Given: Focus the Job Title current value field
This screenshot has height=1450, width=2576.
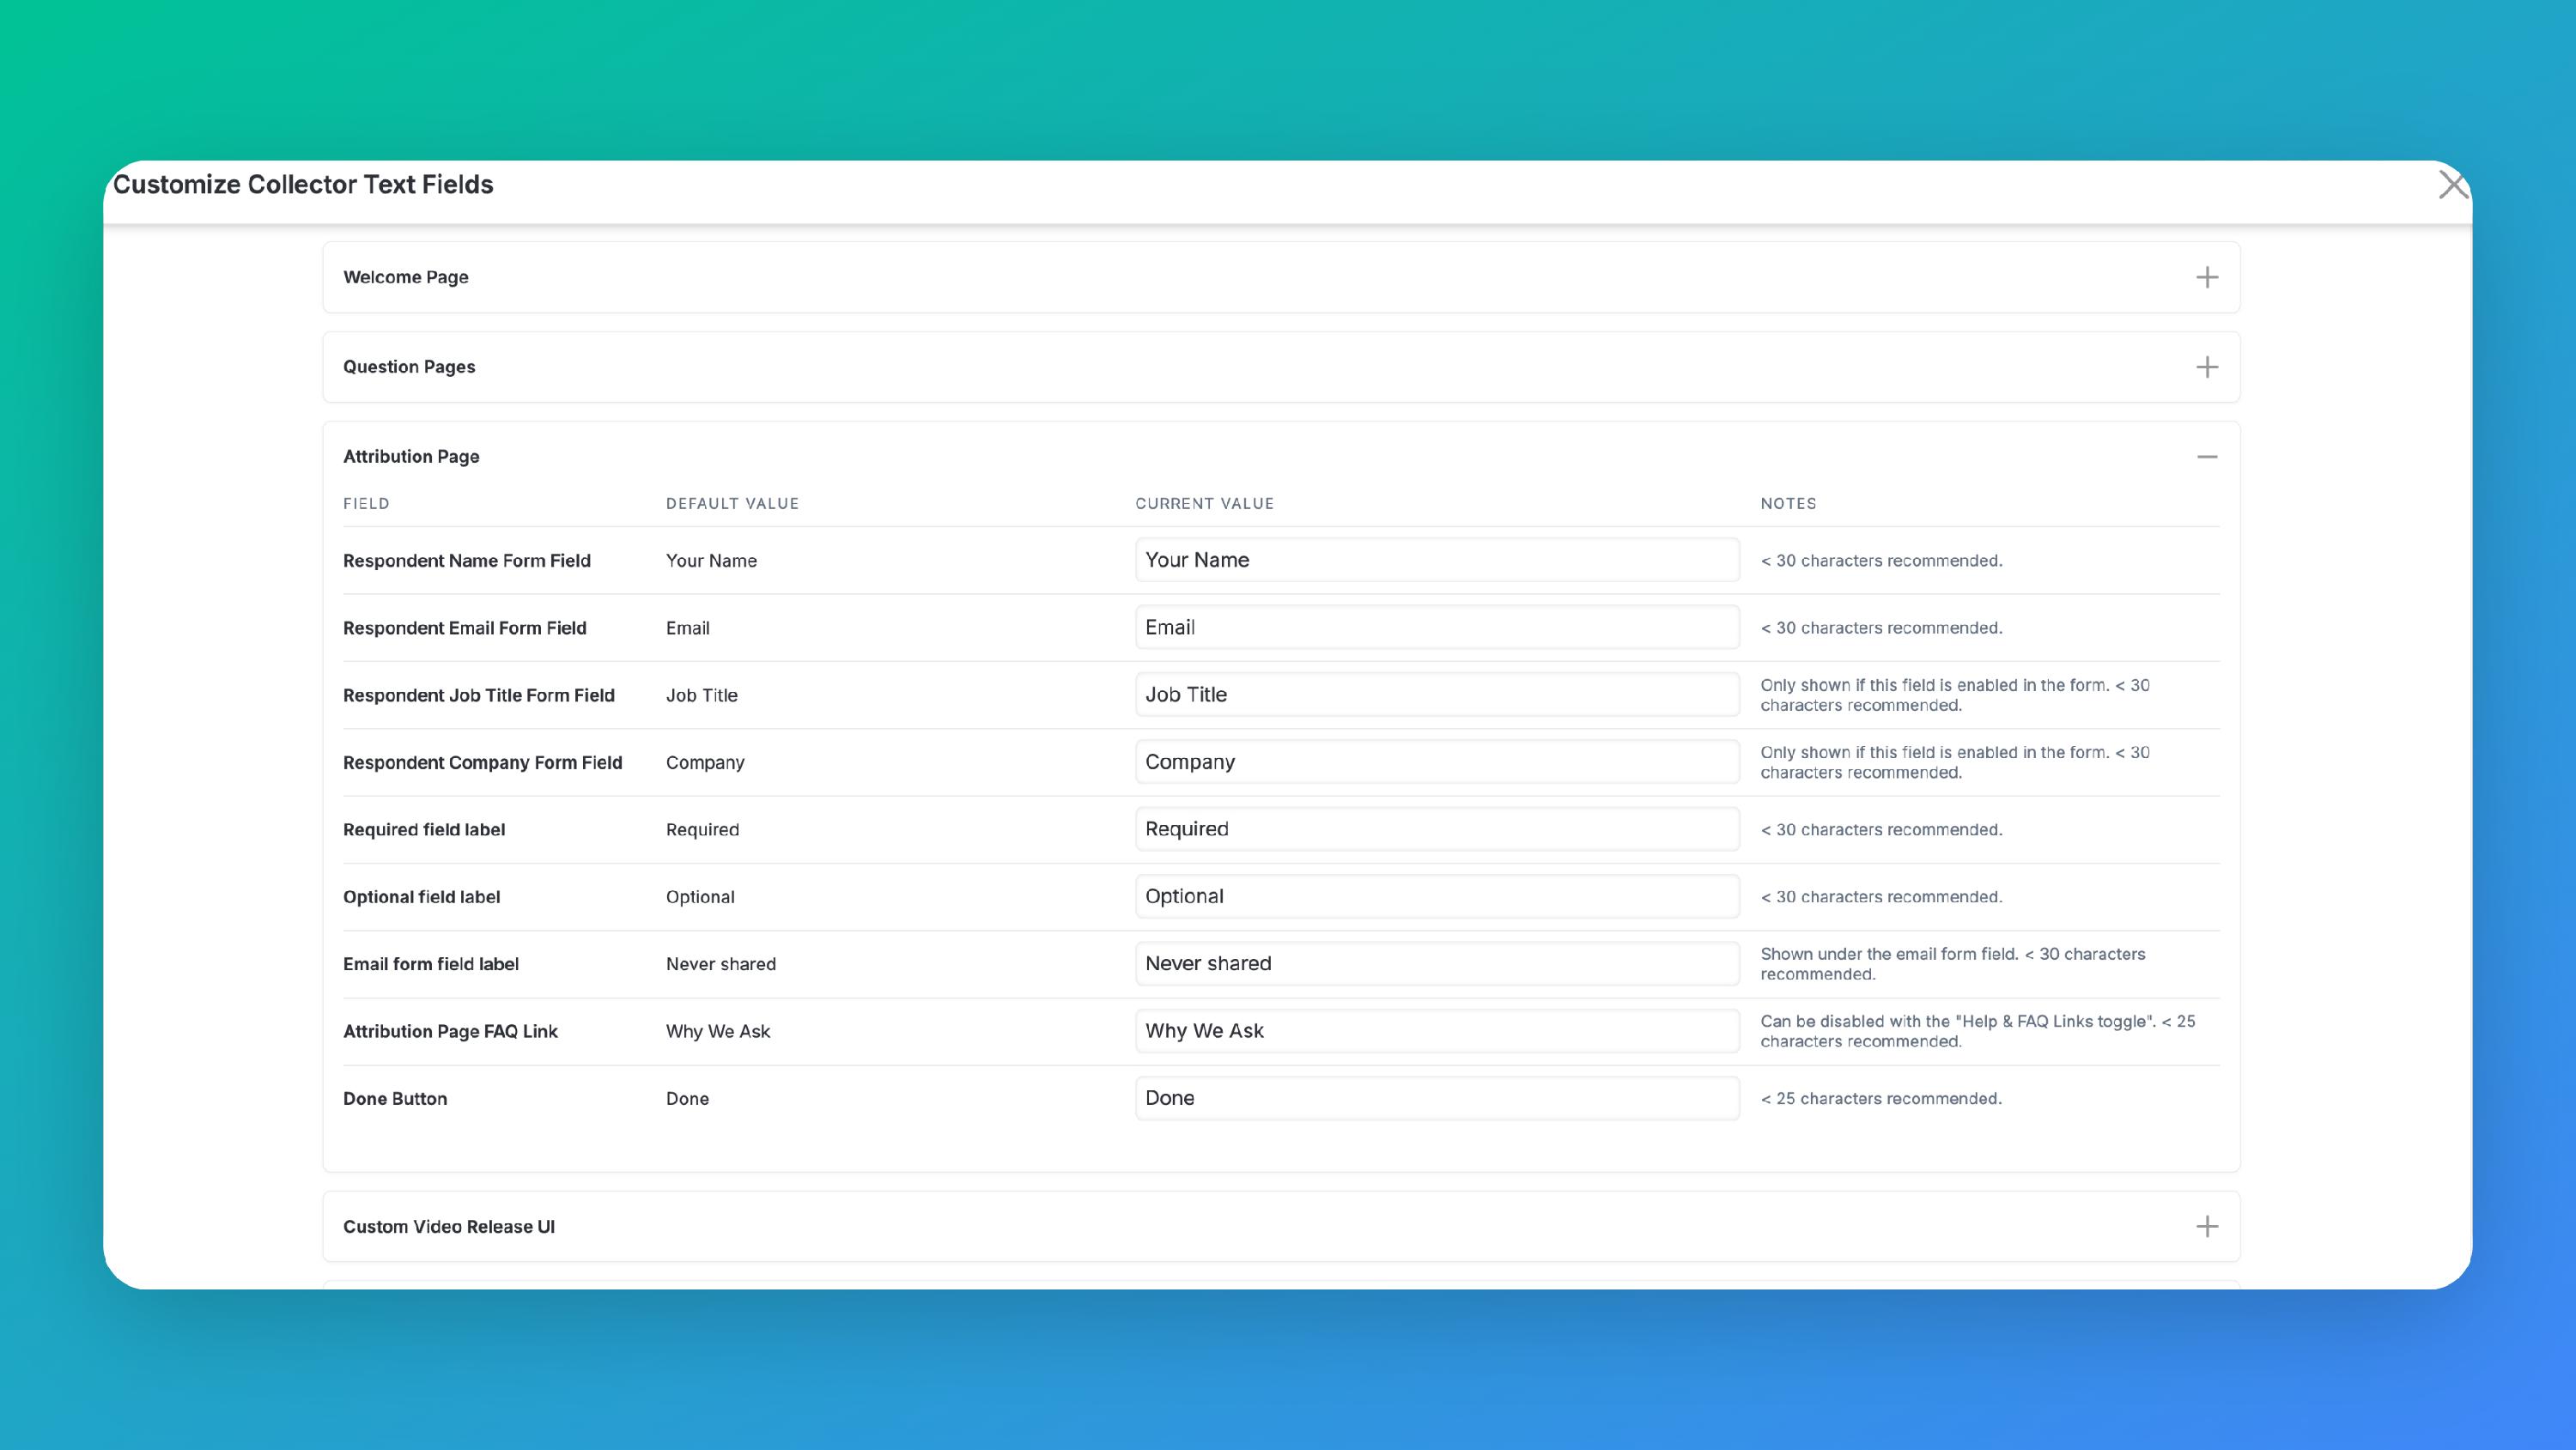Looking at the screenshot, I should click(x=1436, y=694).
